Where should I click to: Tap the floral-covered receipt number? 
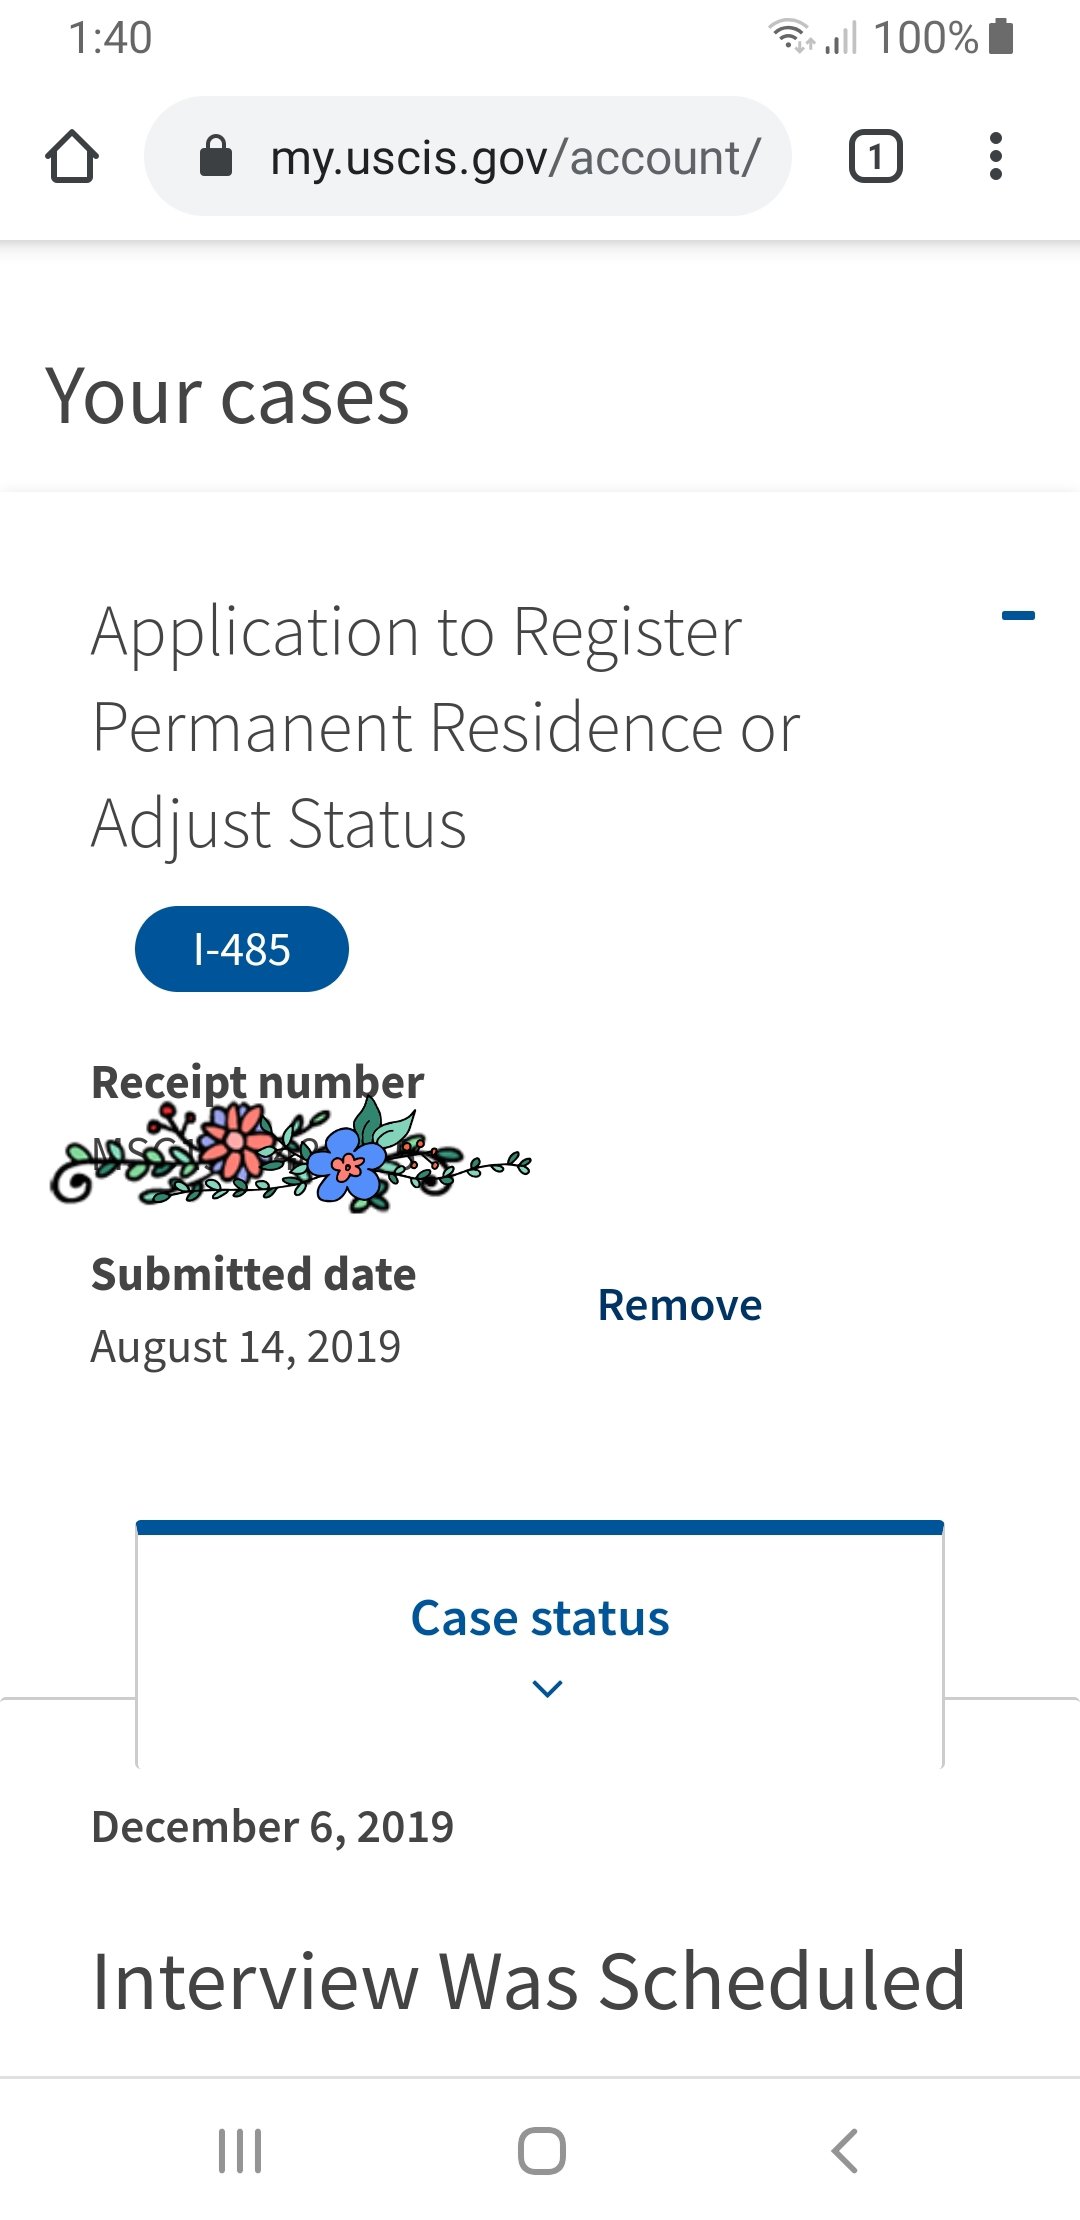pyautogui.click(x=290, y=1156)
